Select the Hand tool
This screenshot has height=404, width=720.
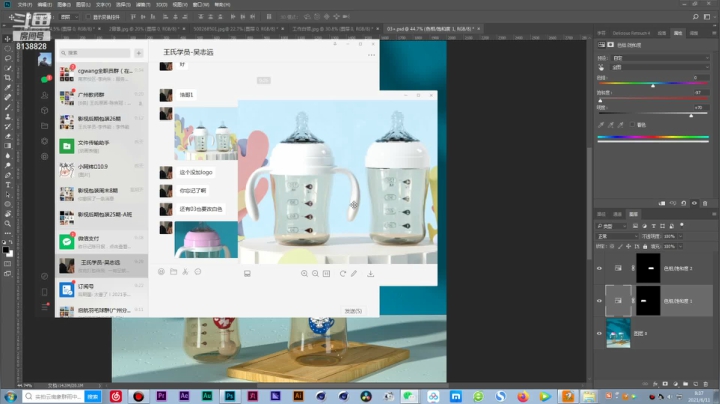7,214
